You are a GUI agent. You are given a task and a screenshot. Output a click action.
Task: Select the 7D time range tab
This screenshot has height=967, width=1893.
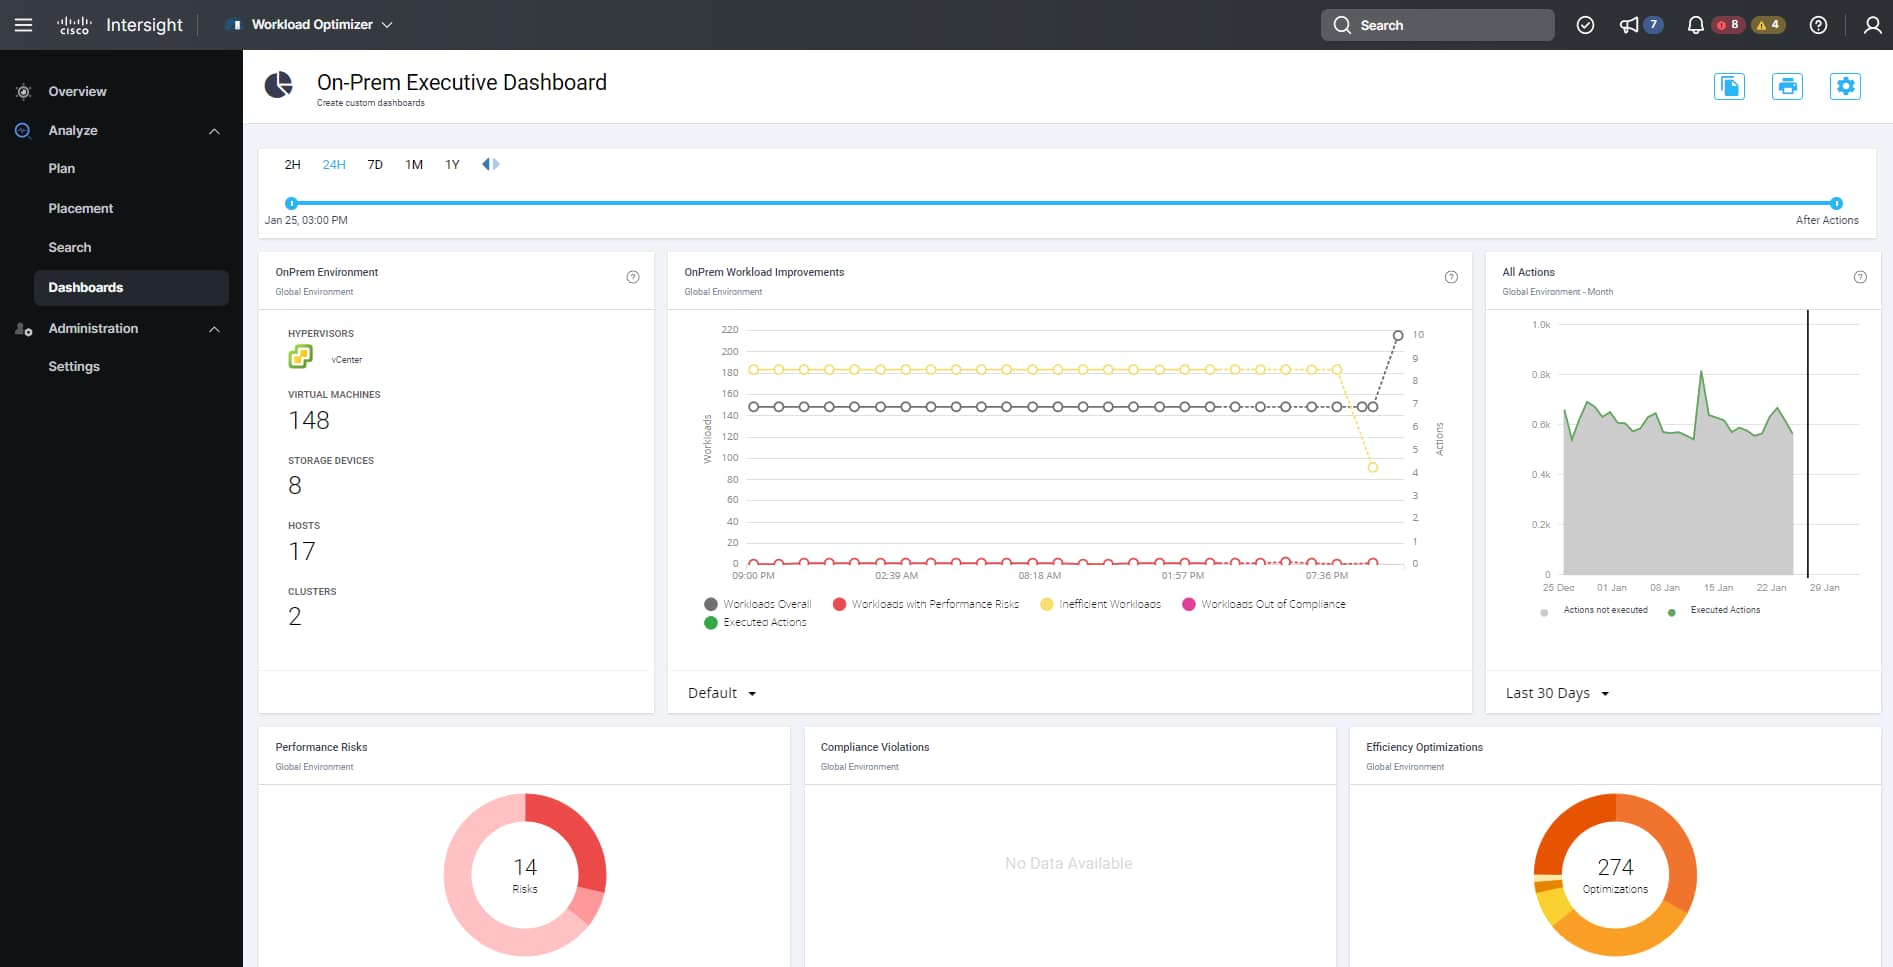pyautogui.click(x=375, y=165)
